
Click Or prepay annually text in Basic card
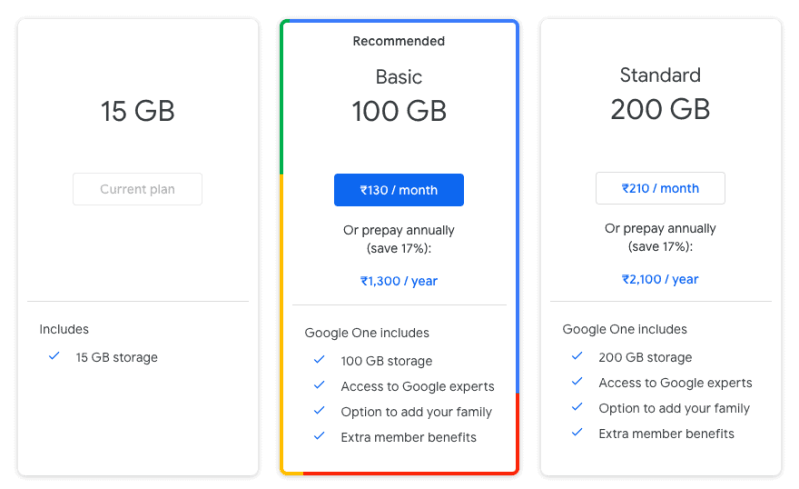click(x=399, y=239)
